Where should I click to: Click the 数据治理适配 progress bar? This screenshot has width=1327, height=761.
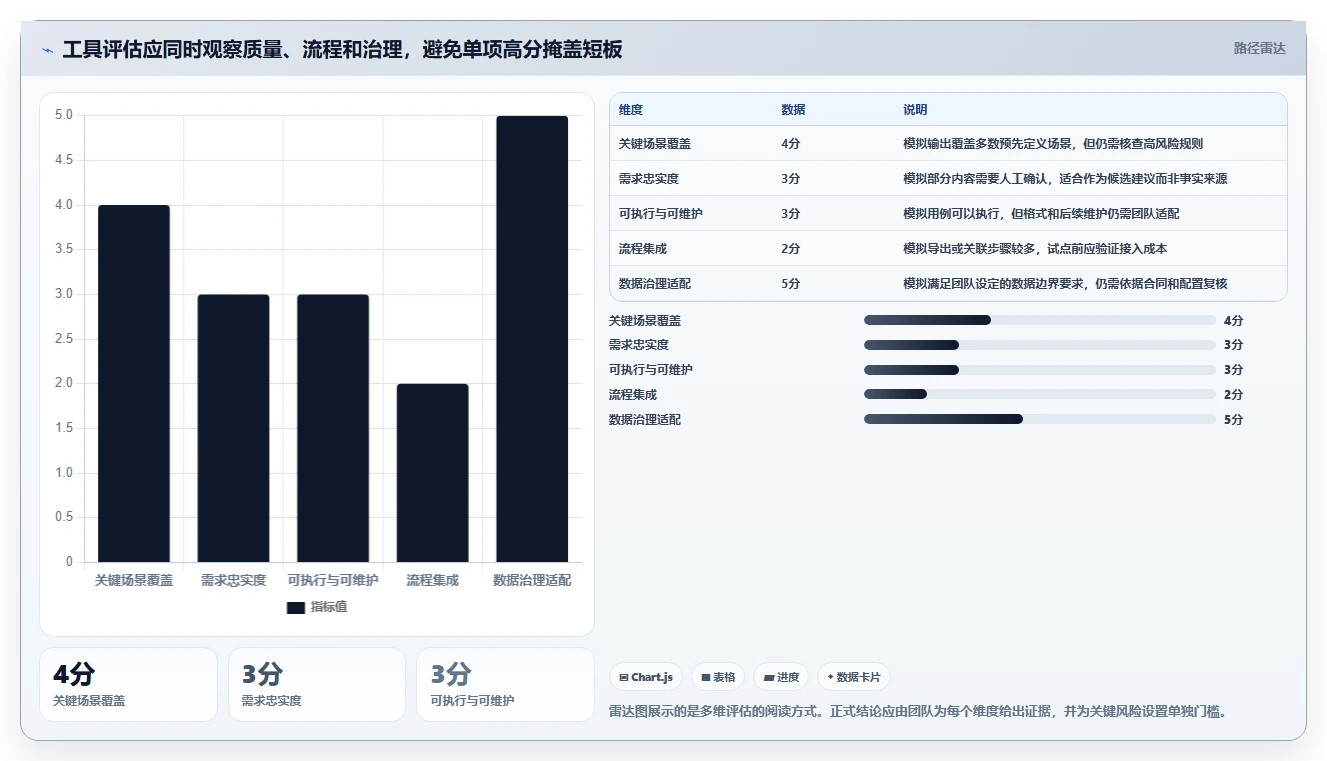point(1040,420)
